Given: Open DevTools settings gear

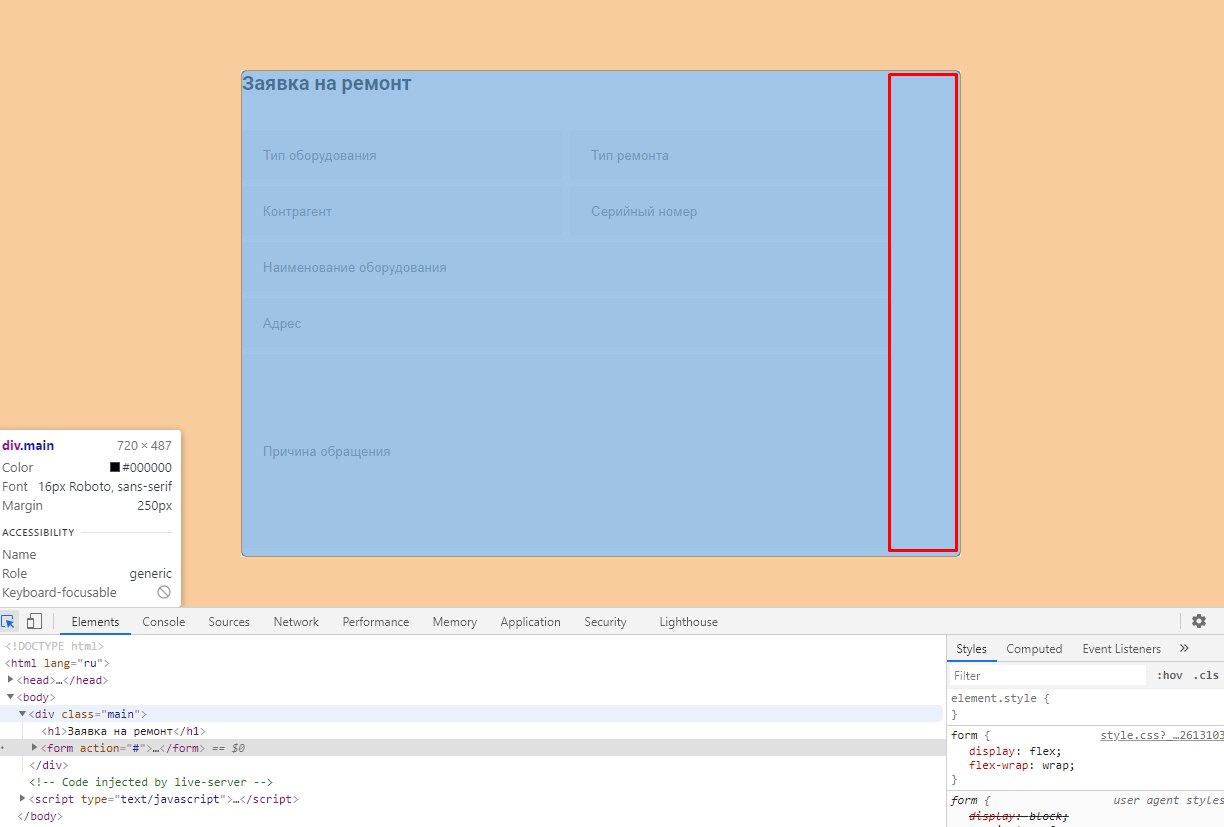Looking at the screenshot, I should pos(1199,621).
